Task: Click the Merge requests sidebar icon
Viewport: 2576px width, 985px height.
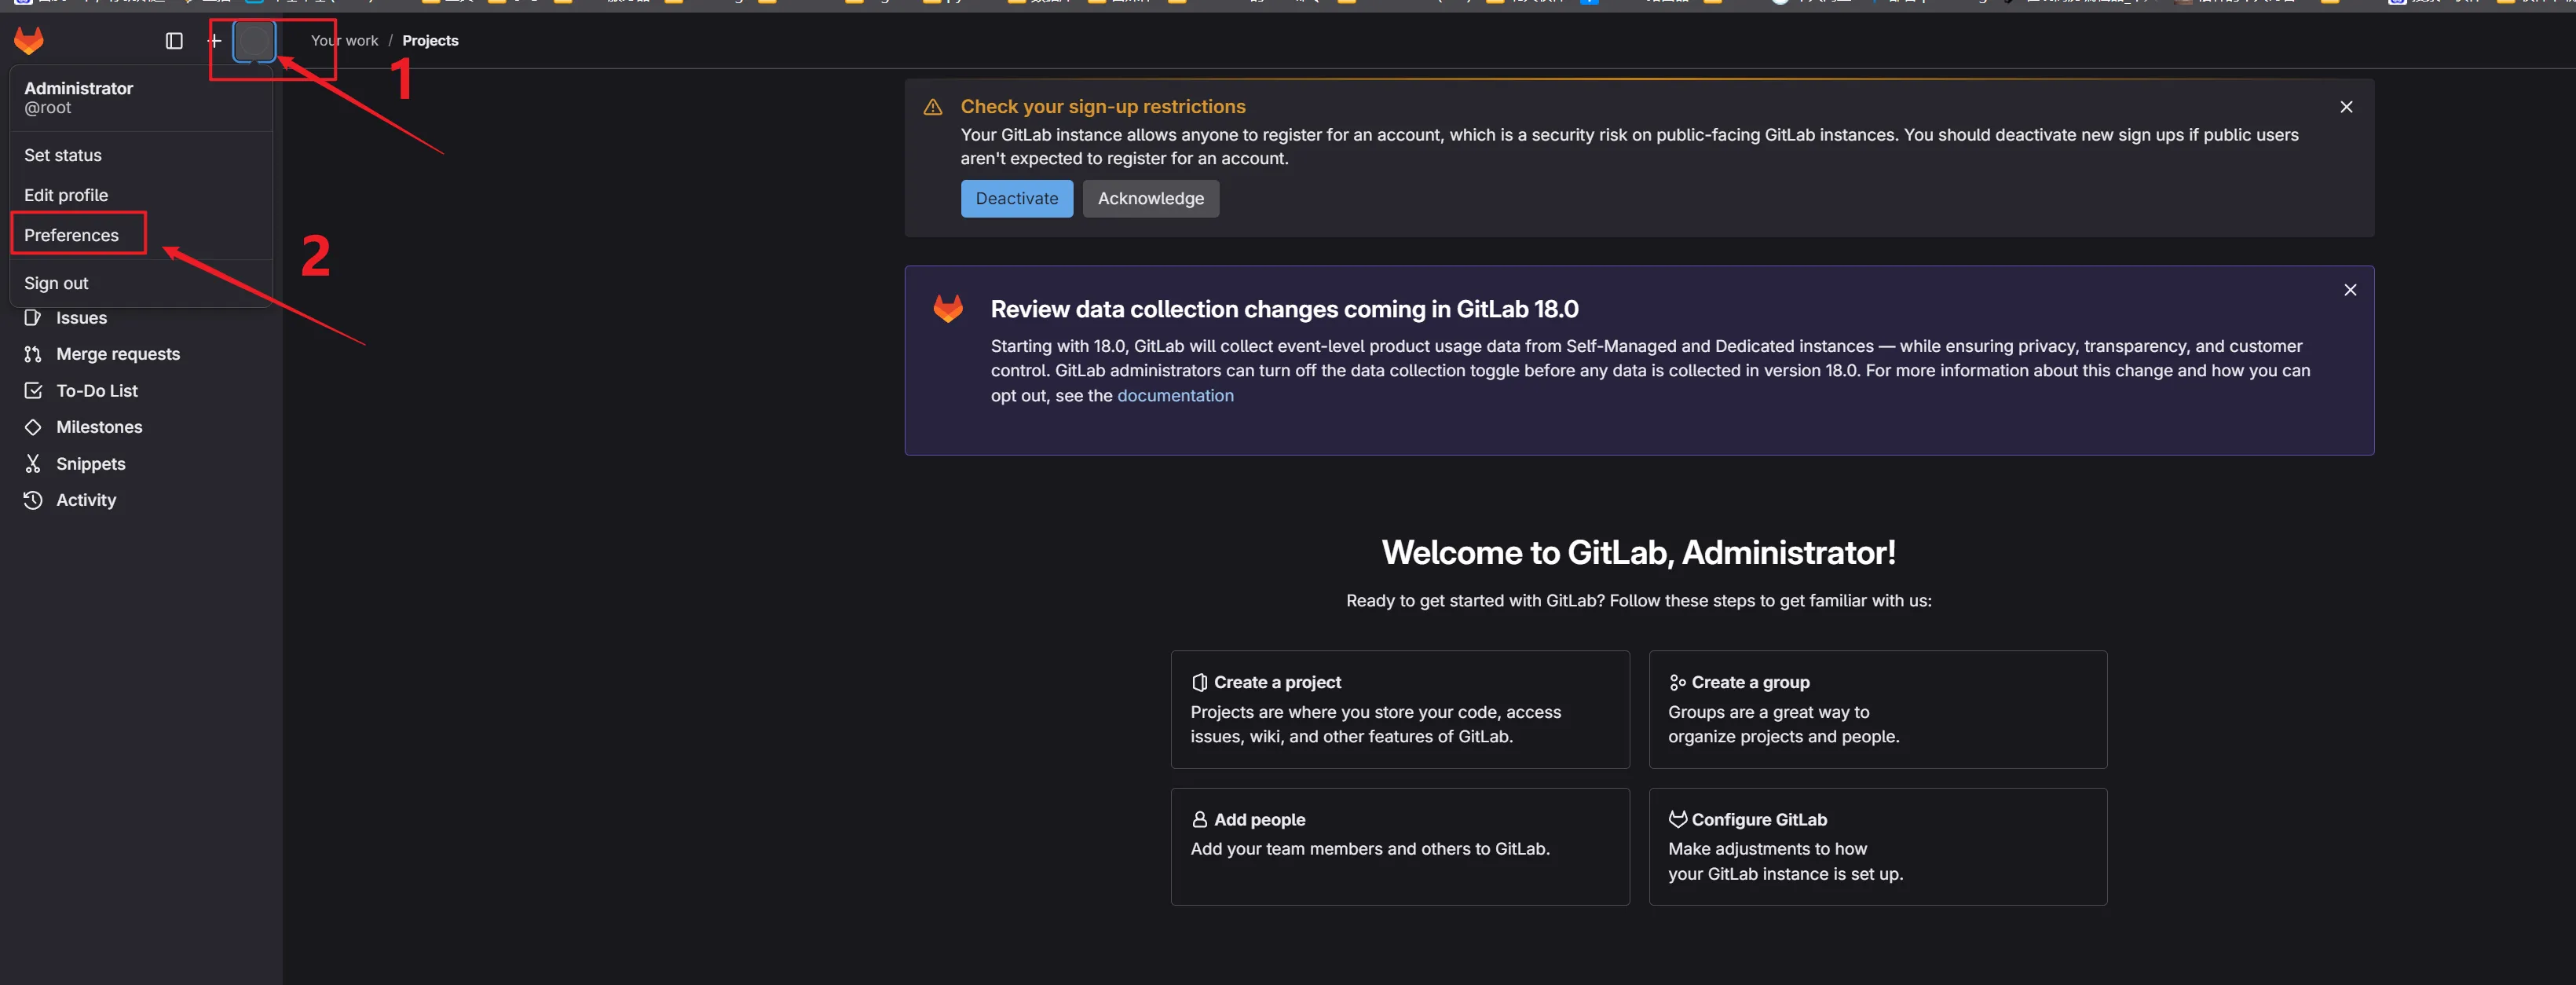Action: 33,354
